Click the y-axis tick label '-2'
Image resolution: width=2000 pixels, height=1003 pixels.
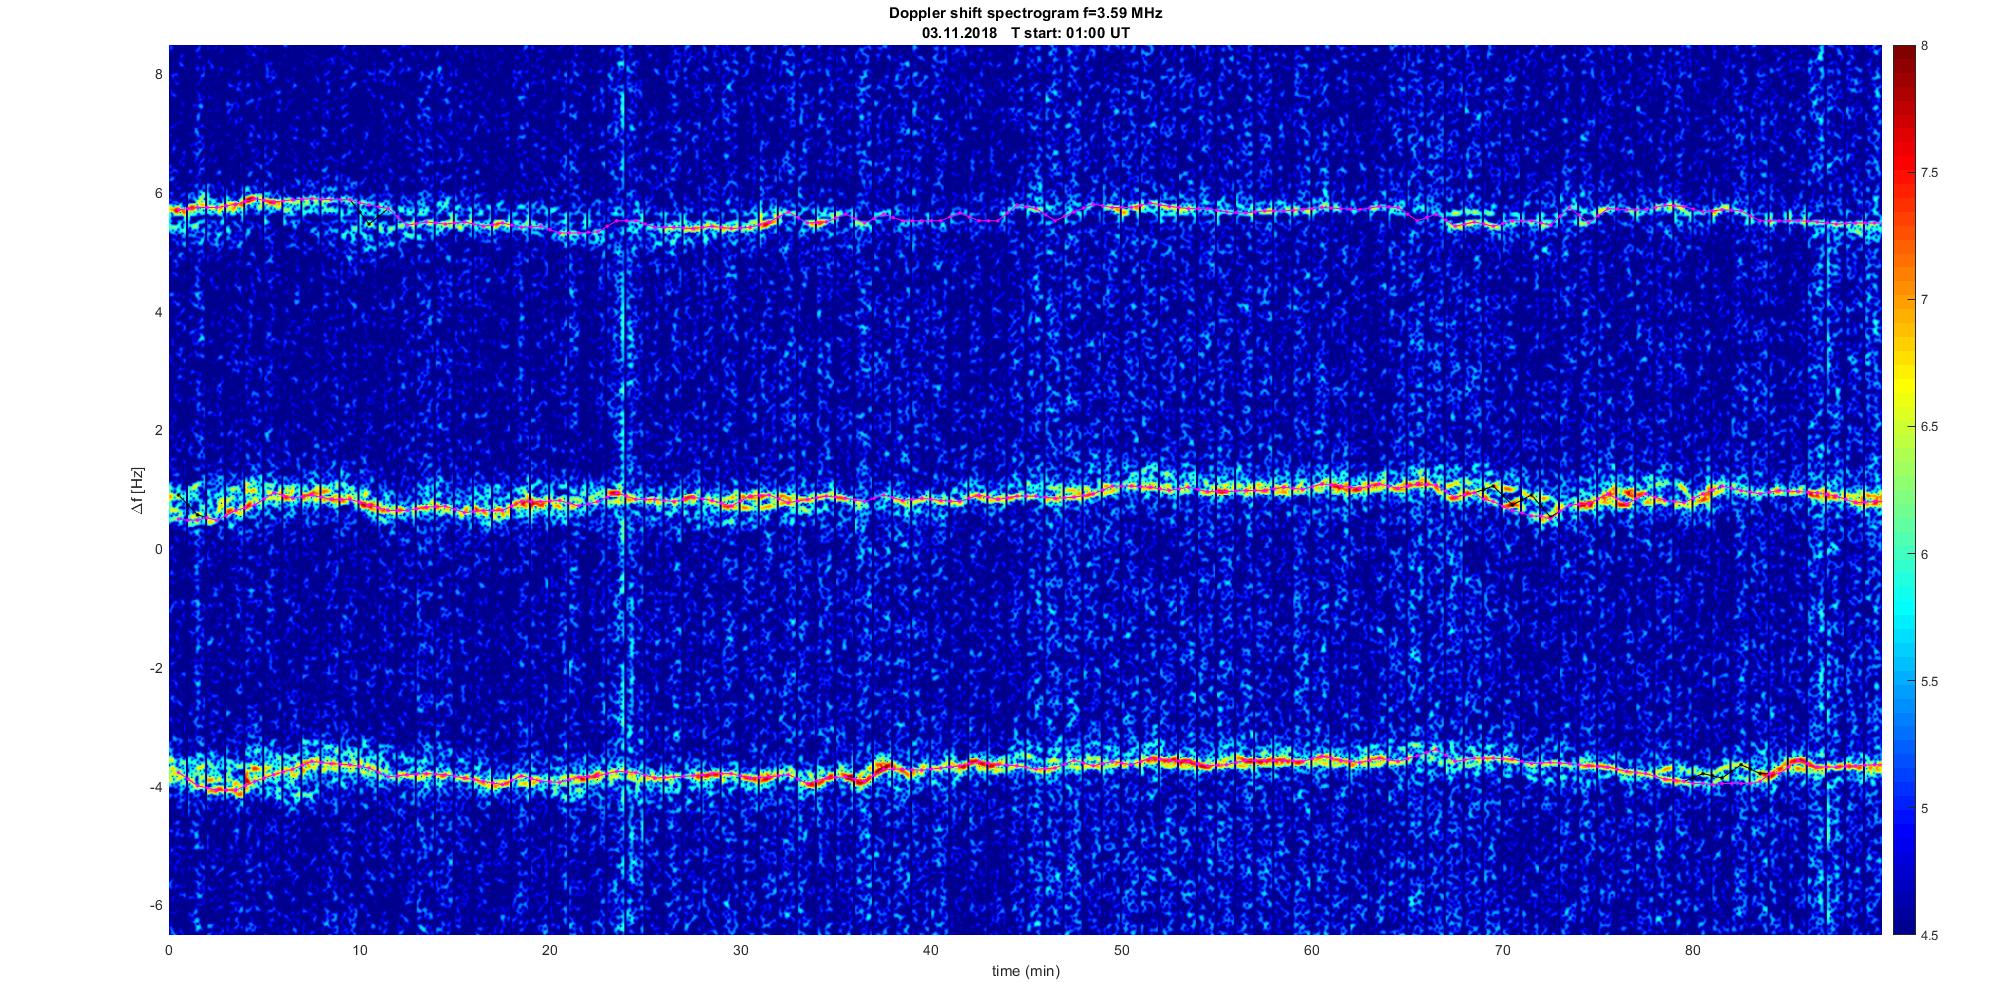point(156,668)
